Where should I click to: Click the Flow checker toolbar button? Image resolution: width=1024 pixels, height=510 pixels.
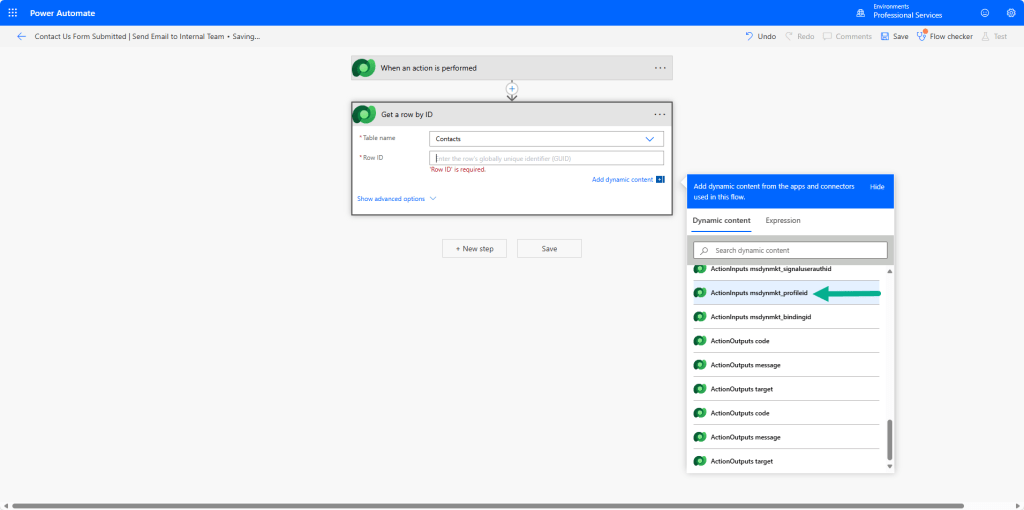[944, 36]
